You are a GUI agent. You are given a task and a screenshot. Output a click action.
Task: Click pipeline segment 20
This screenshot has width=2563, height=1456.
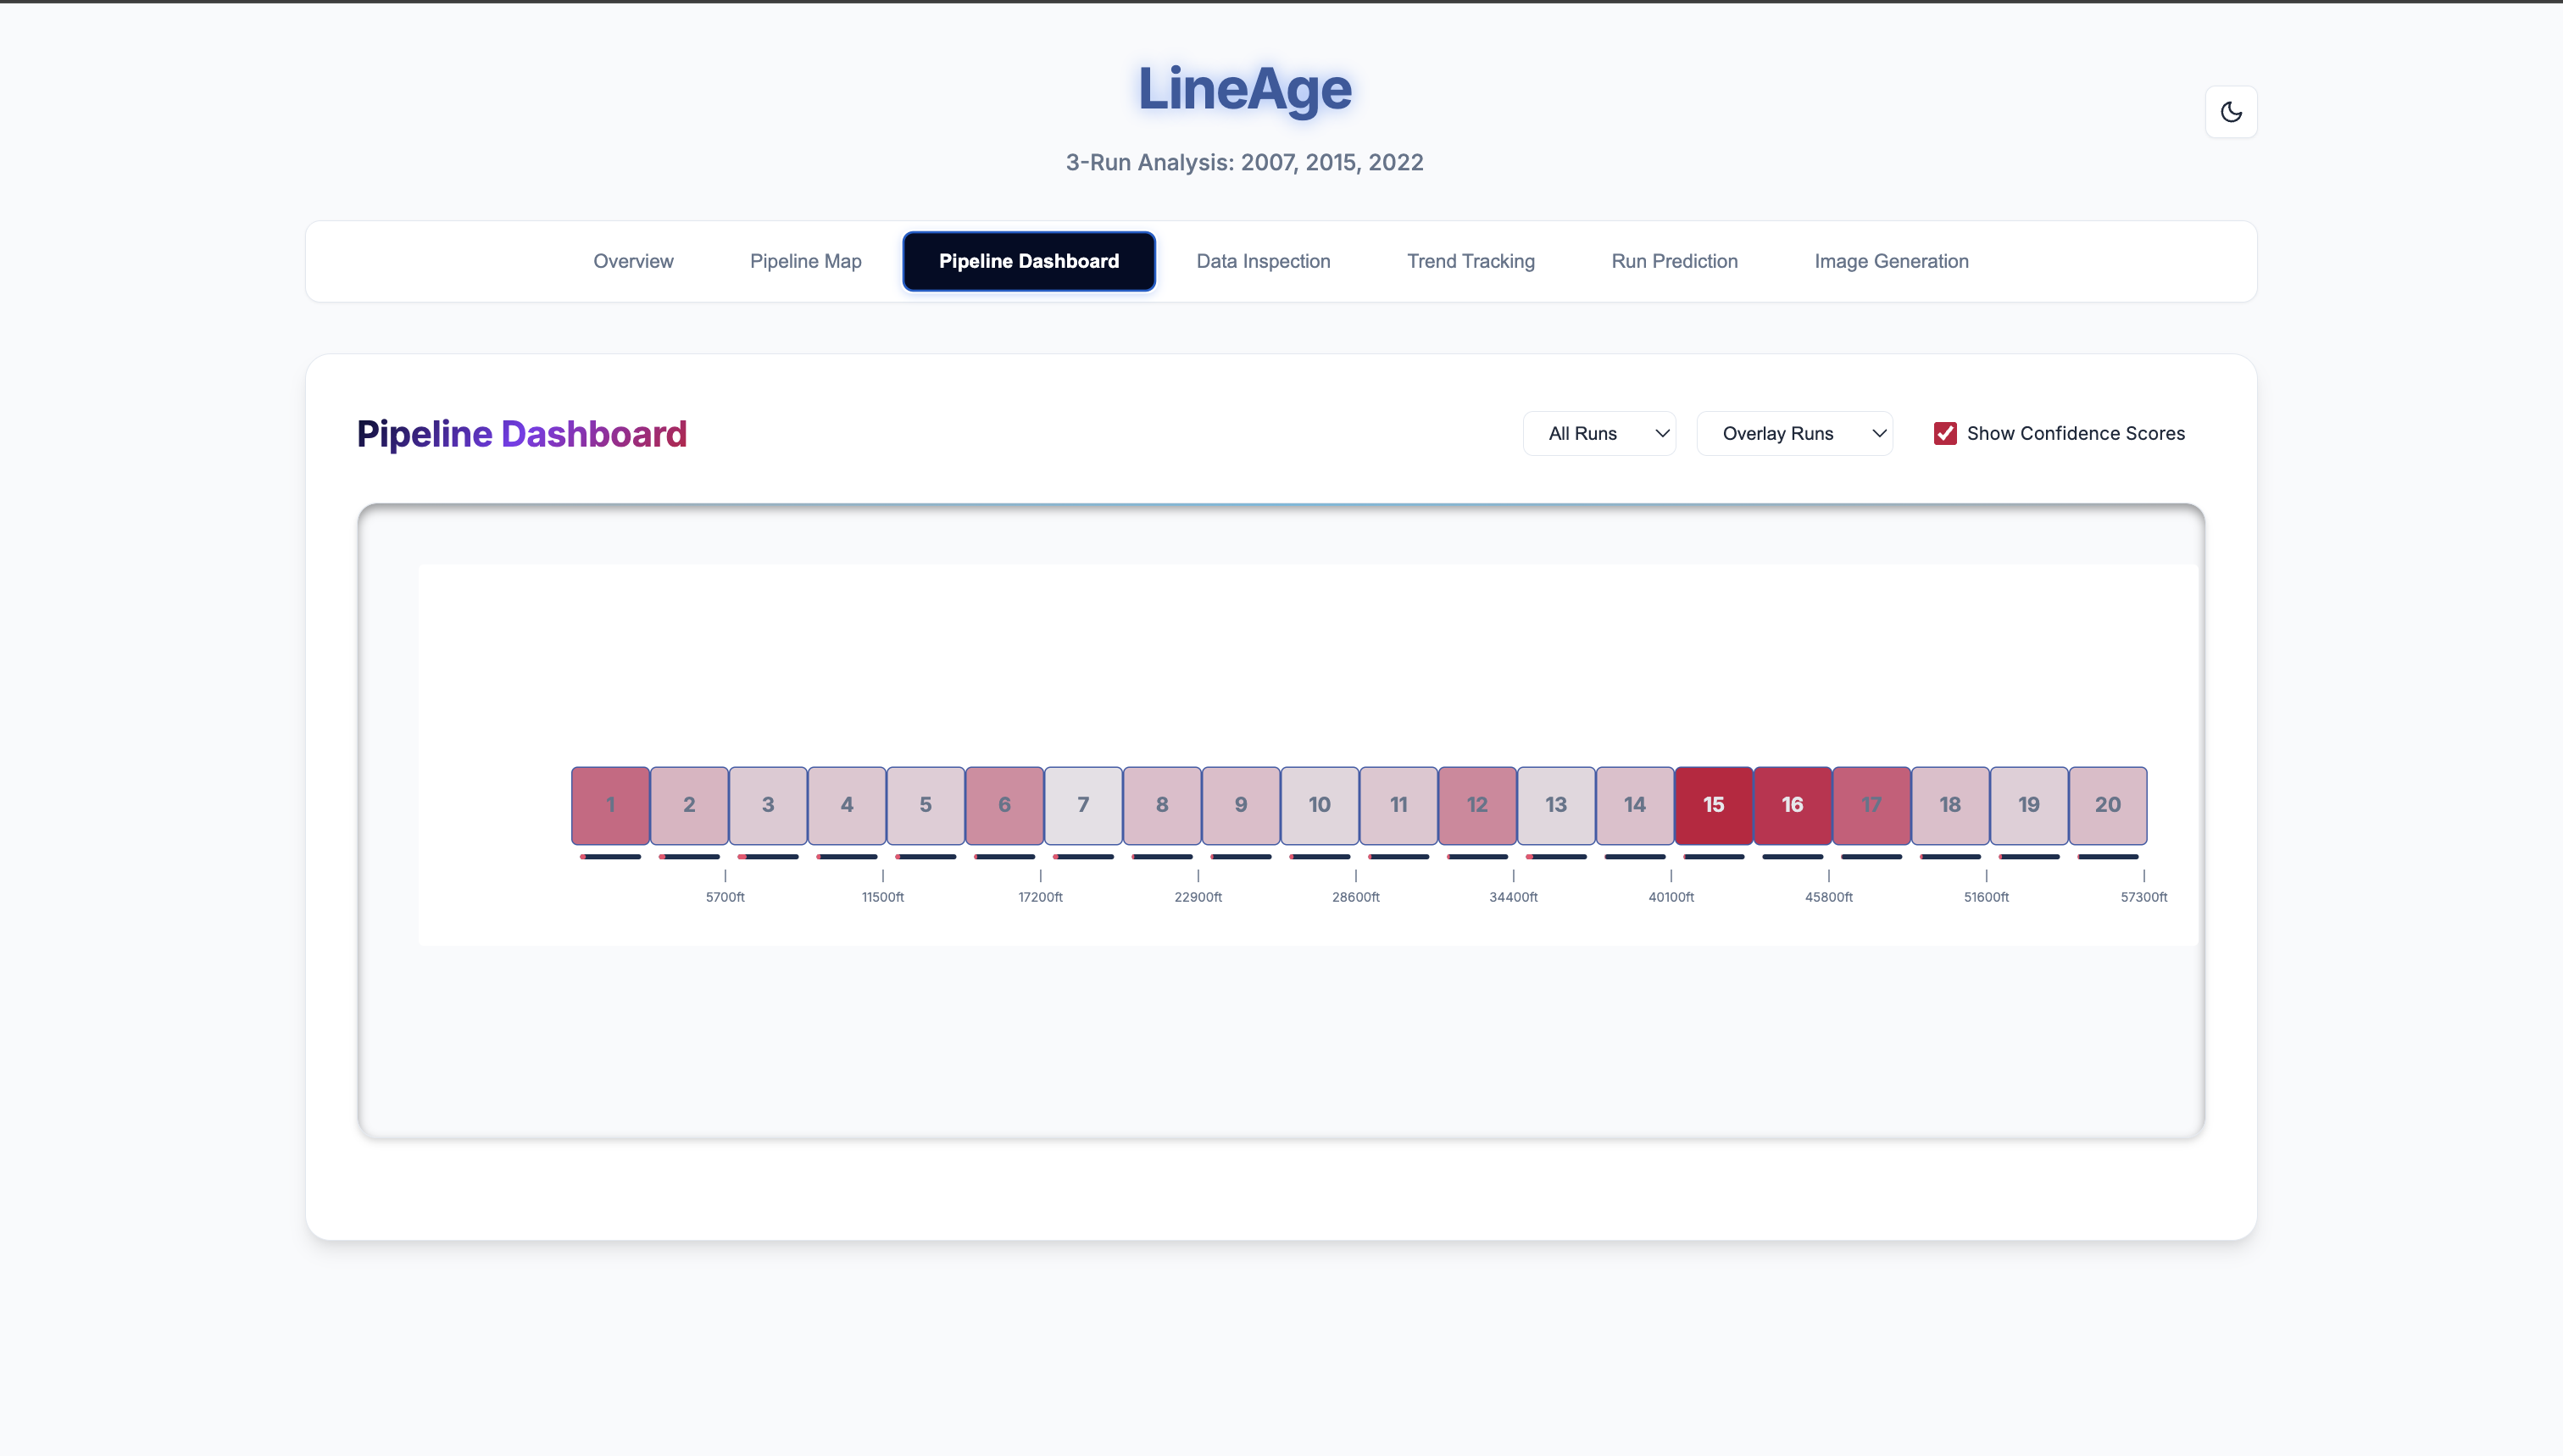coord(2107,805)
